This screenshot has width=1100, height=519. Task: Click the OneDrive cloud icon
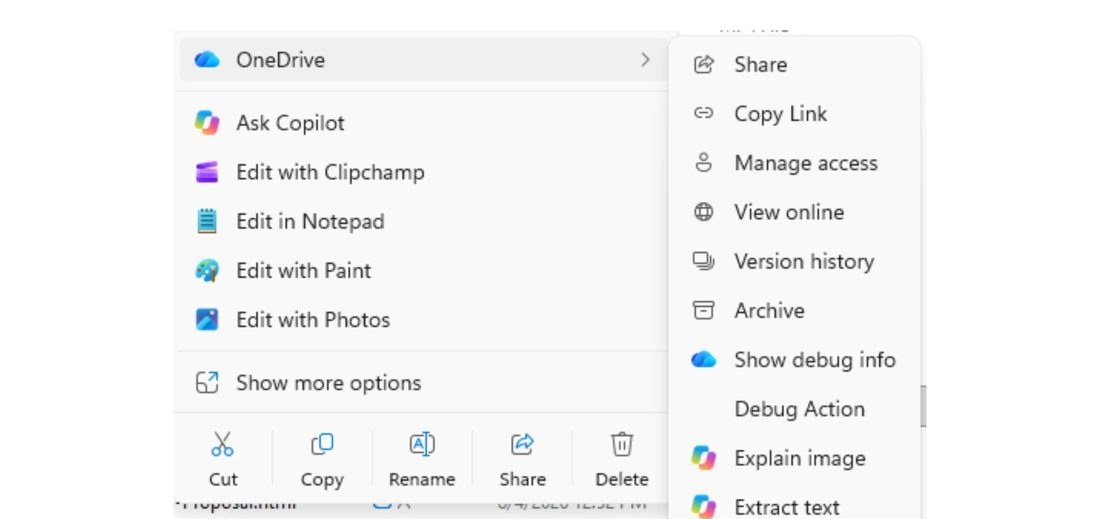(207, 60)
